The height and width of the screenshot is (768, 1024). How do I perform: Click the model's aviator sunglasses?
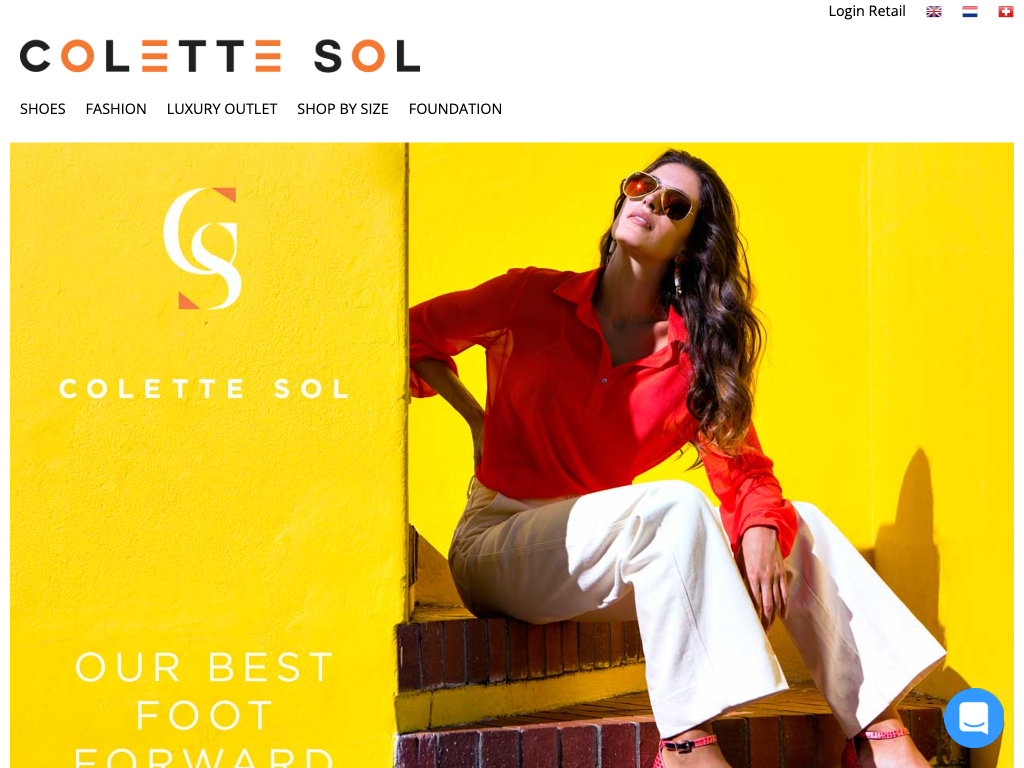tap(657, 195)
